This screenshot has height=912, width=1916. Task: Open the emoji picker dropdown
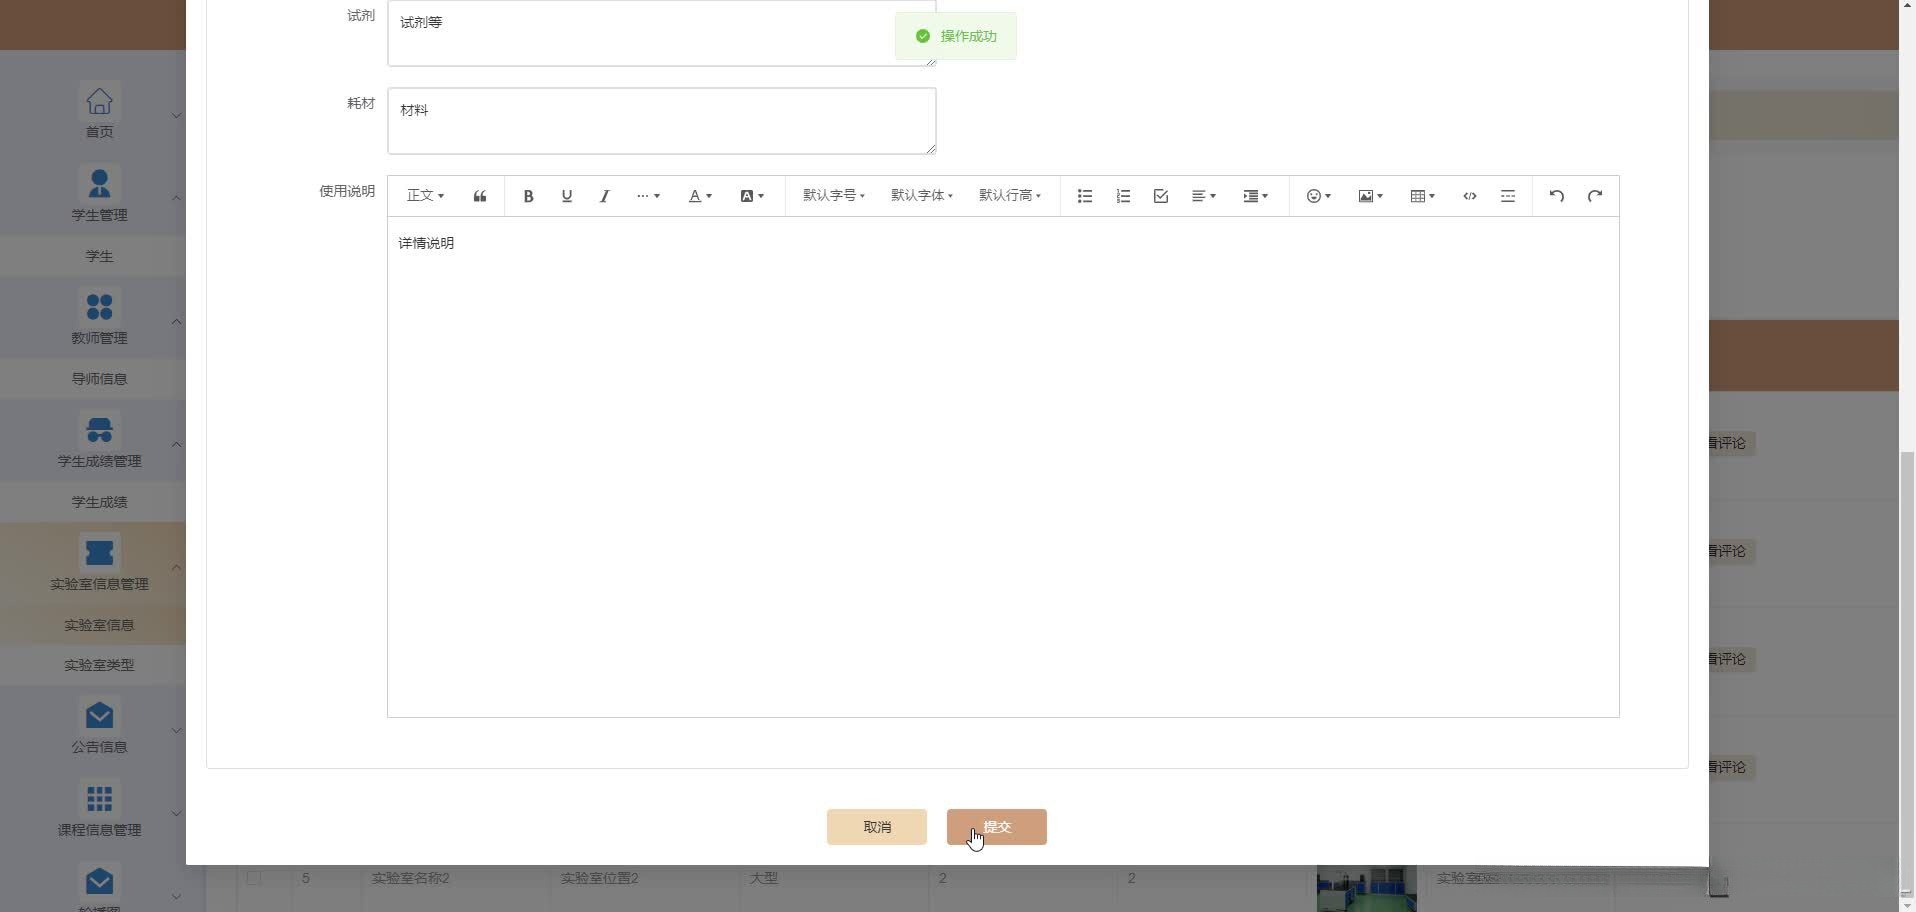pyautogui.click(x=1319, y=196)
